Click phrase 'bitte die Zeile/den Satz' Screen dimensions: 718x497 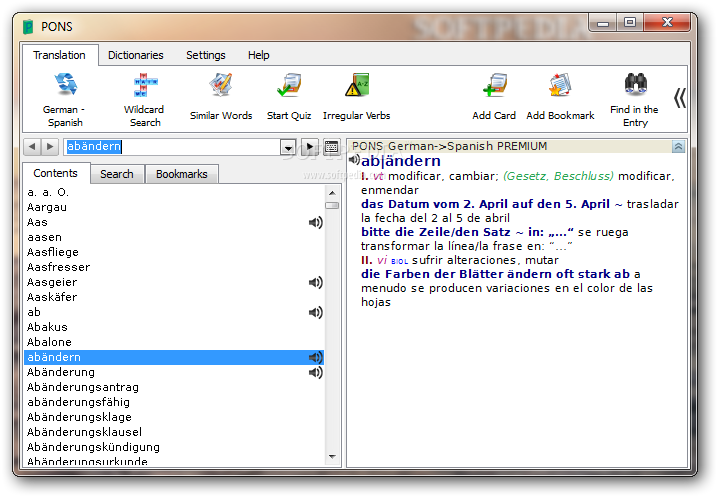click(435, 233)
